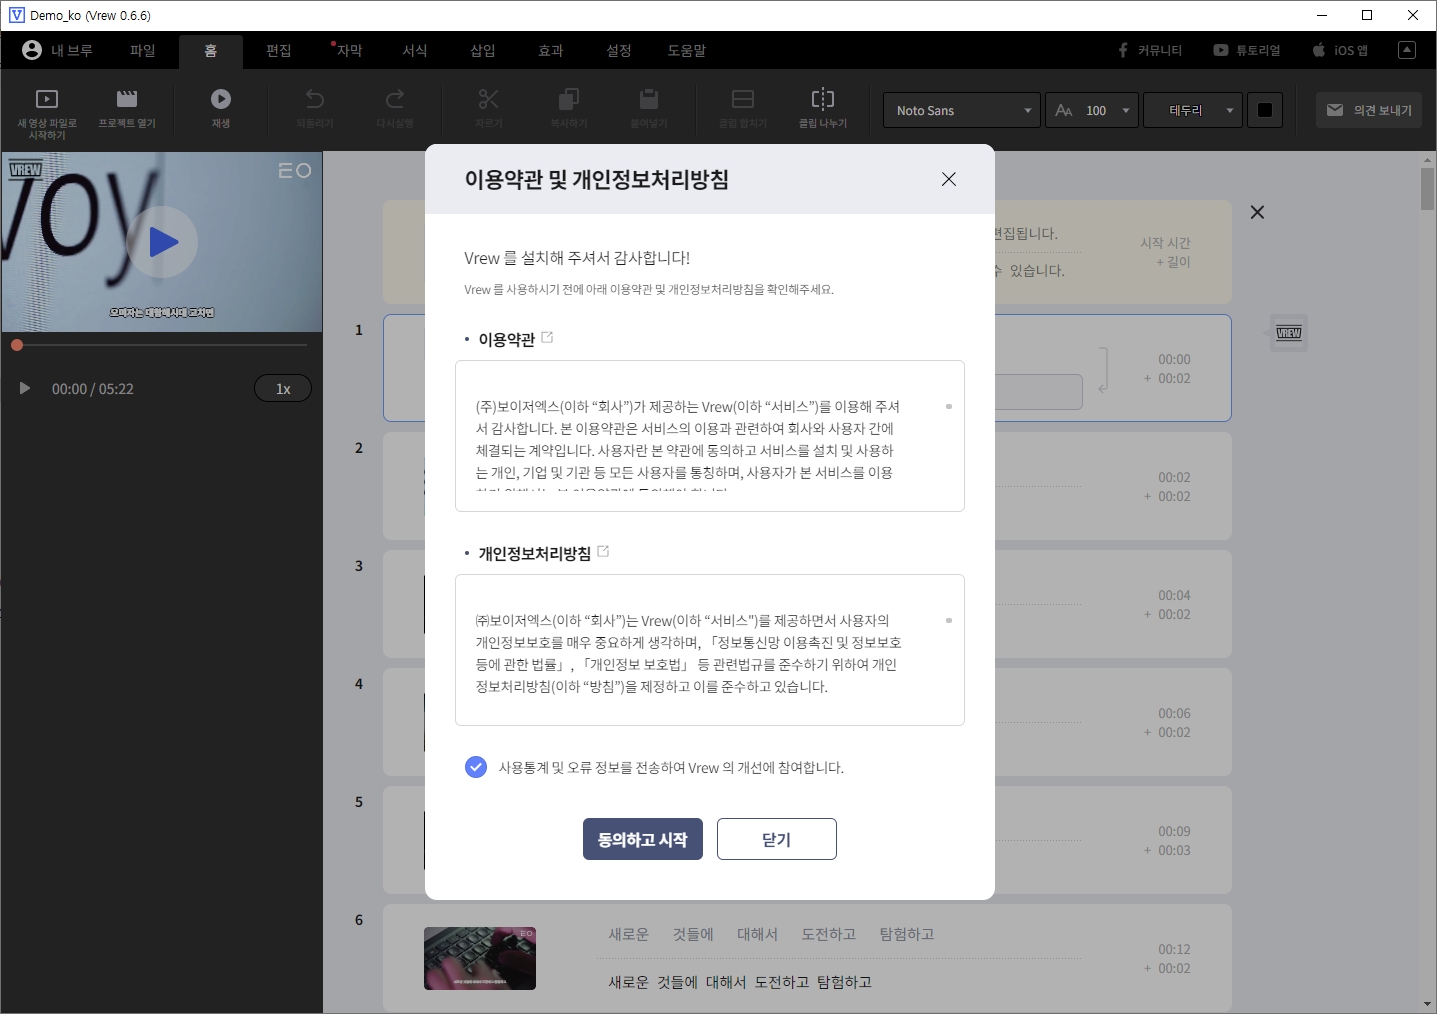The width and height of the screenshot is (1437, 1014).
Task: Click clip 6 subtitle line text
Action: (x=740, y=982)
